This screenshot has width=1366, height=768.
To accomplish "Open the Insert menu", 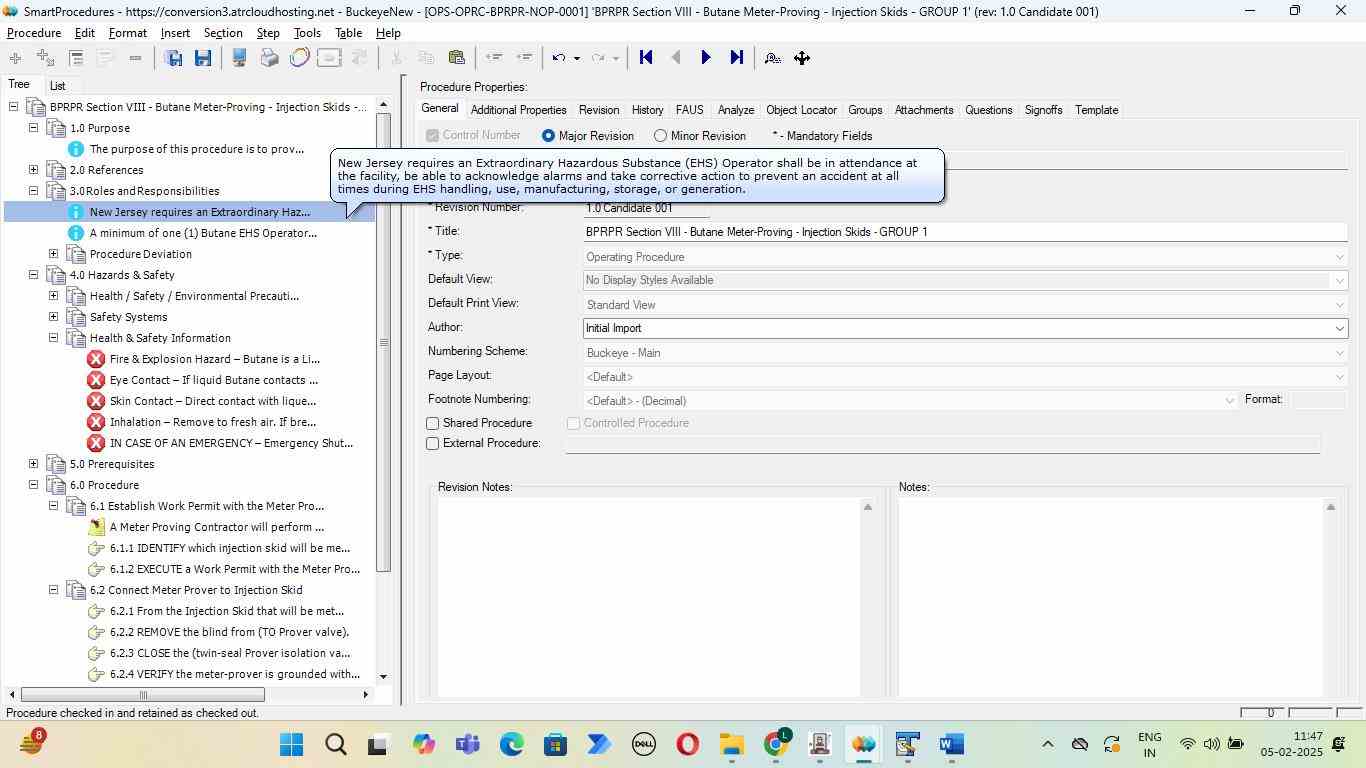I will point(175,33).
